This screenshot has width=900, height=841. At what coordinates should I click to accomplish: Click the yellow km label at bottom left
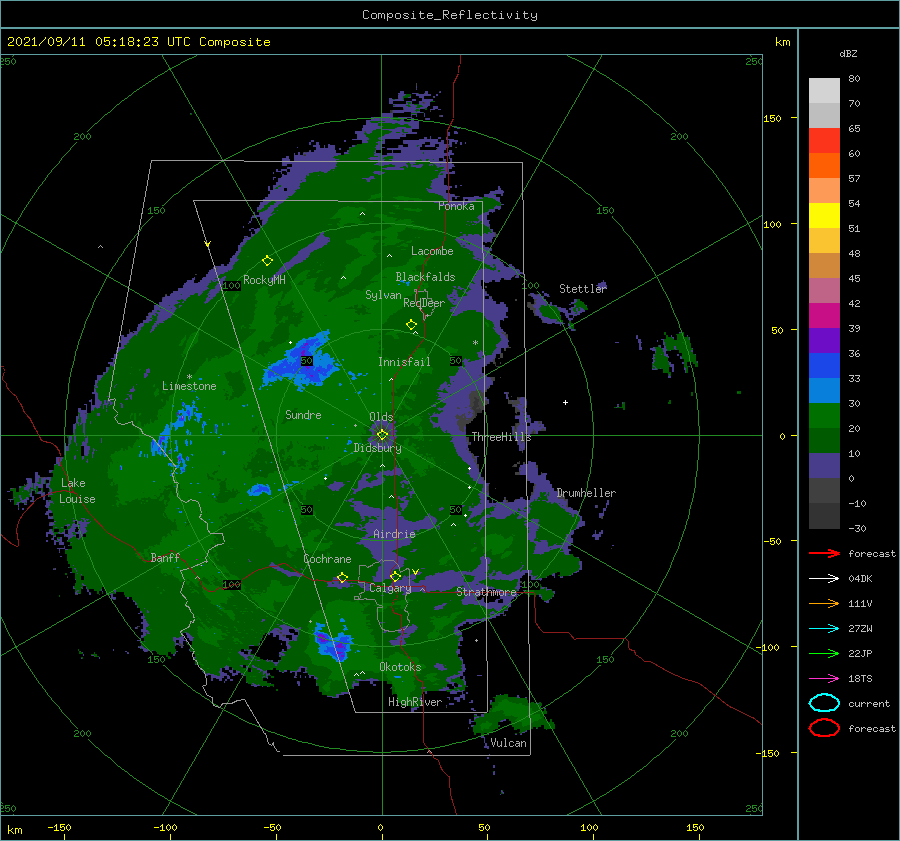[15, 830]
